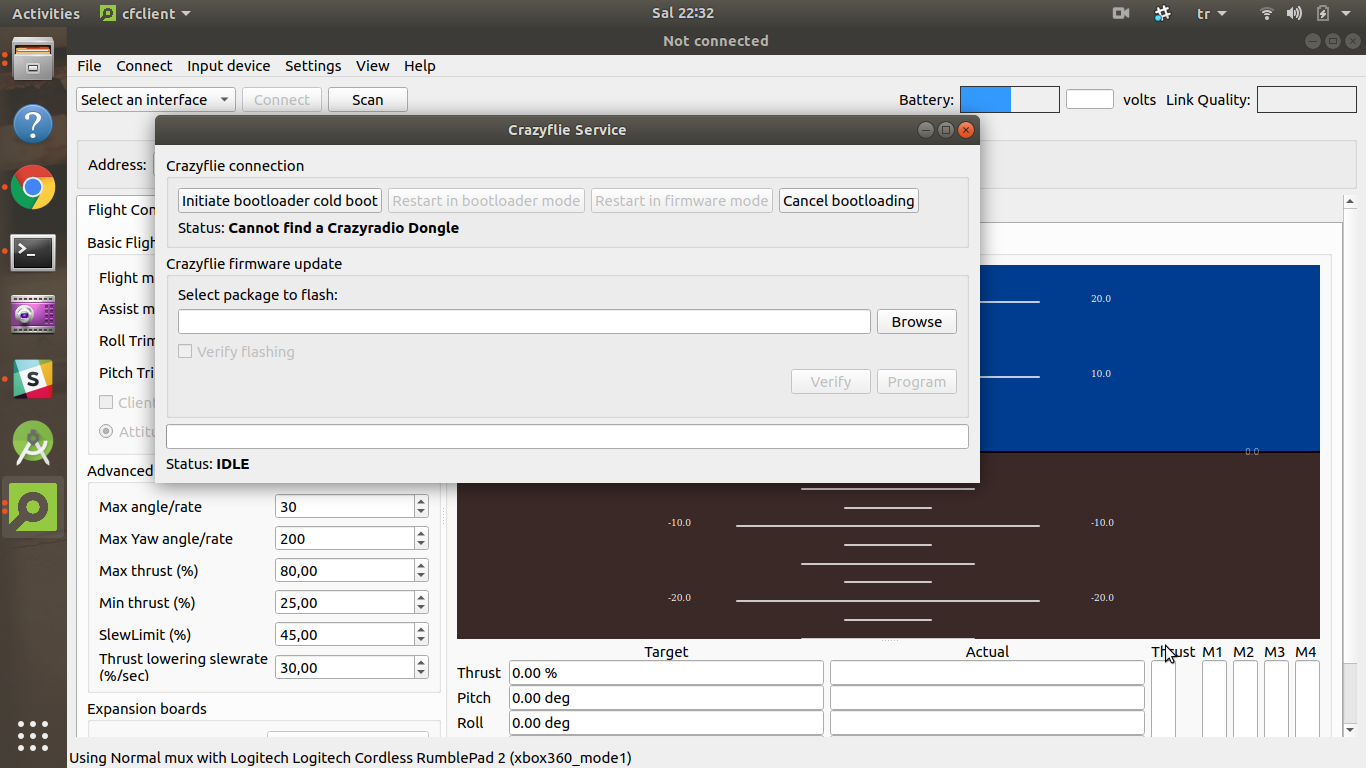The height and width of the screenshot is (768, 1366).
Task: Open the cfclient app menu in top bar
Action: click(x=146, y=14)
